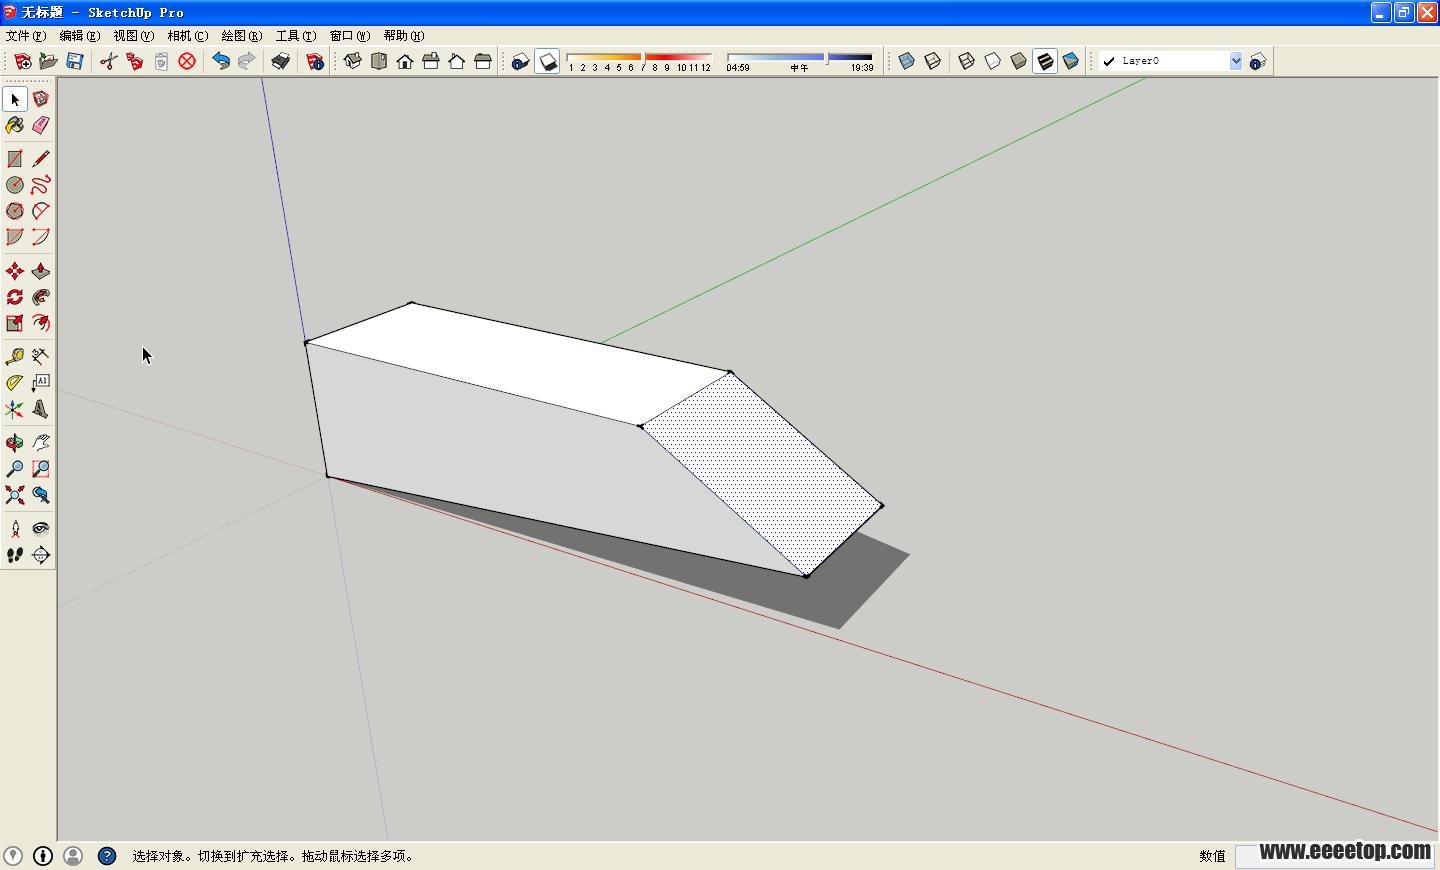Image resolution: width=1440 pixels, height=870 pixels.
Task: Create a new file from toolbar
Action: 23,61
